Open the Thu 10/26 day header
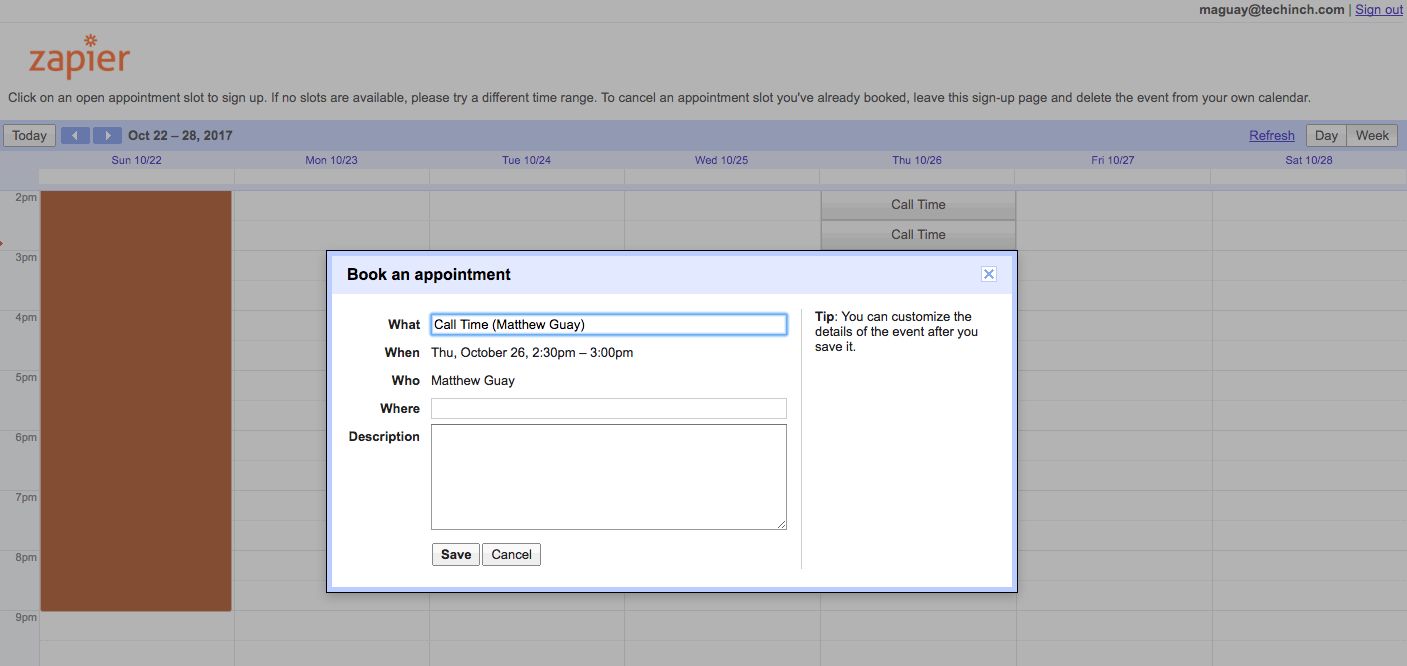 [917, 160]
